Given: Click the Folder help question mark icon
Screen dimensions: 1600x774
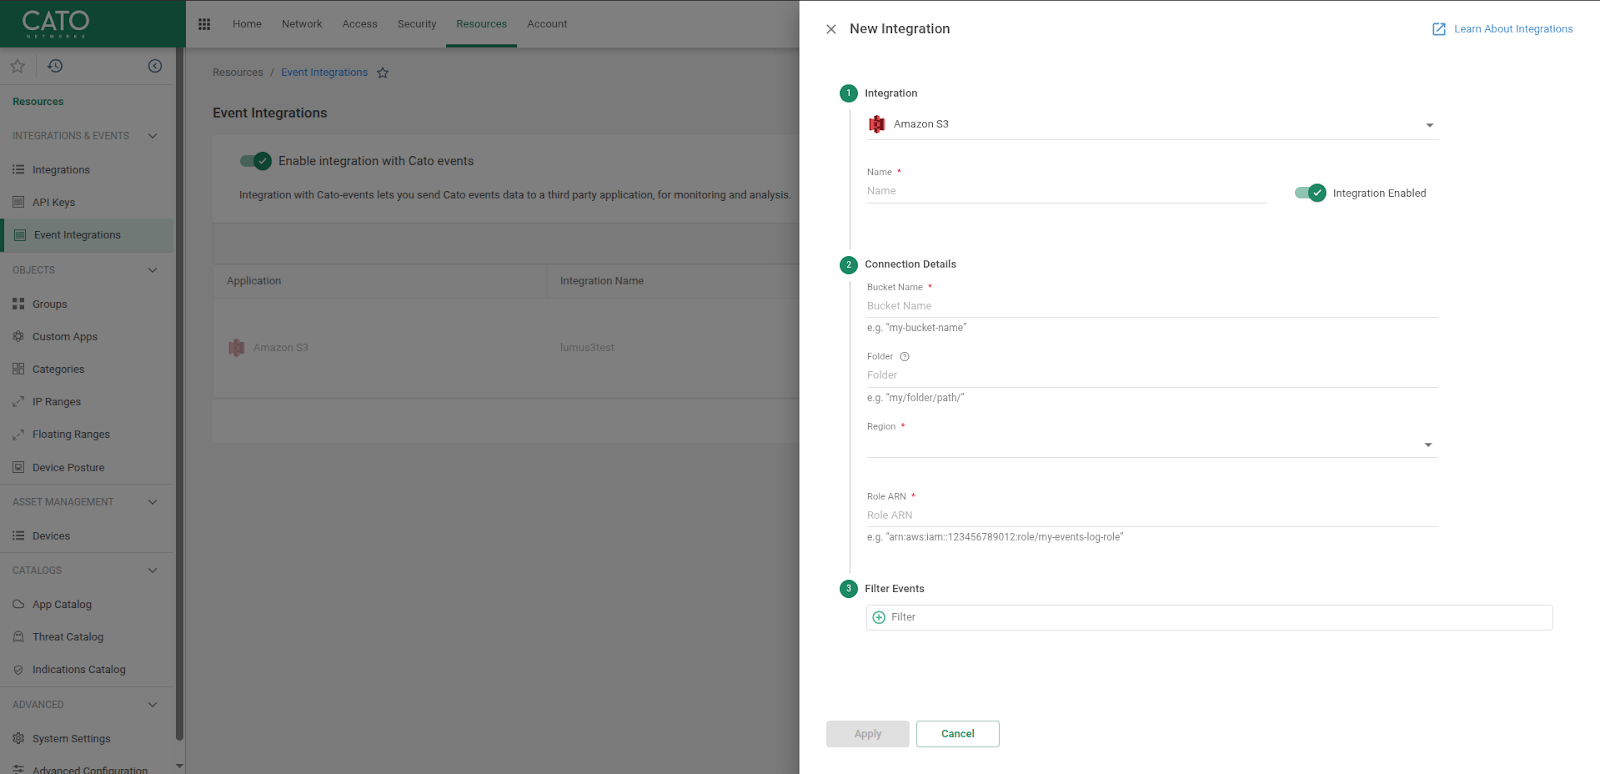Looking at the screenshot, I should [905, 357].
